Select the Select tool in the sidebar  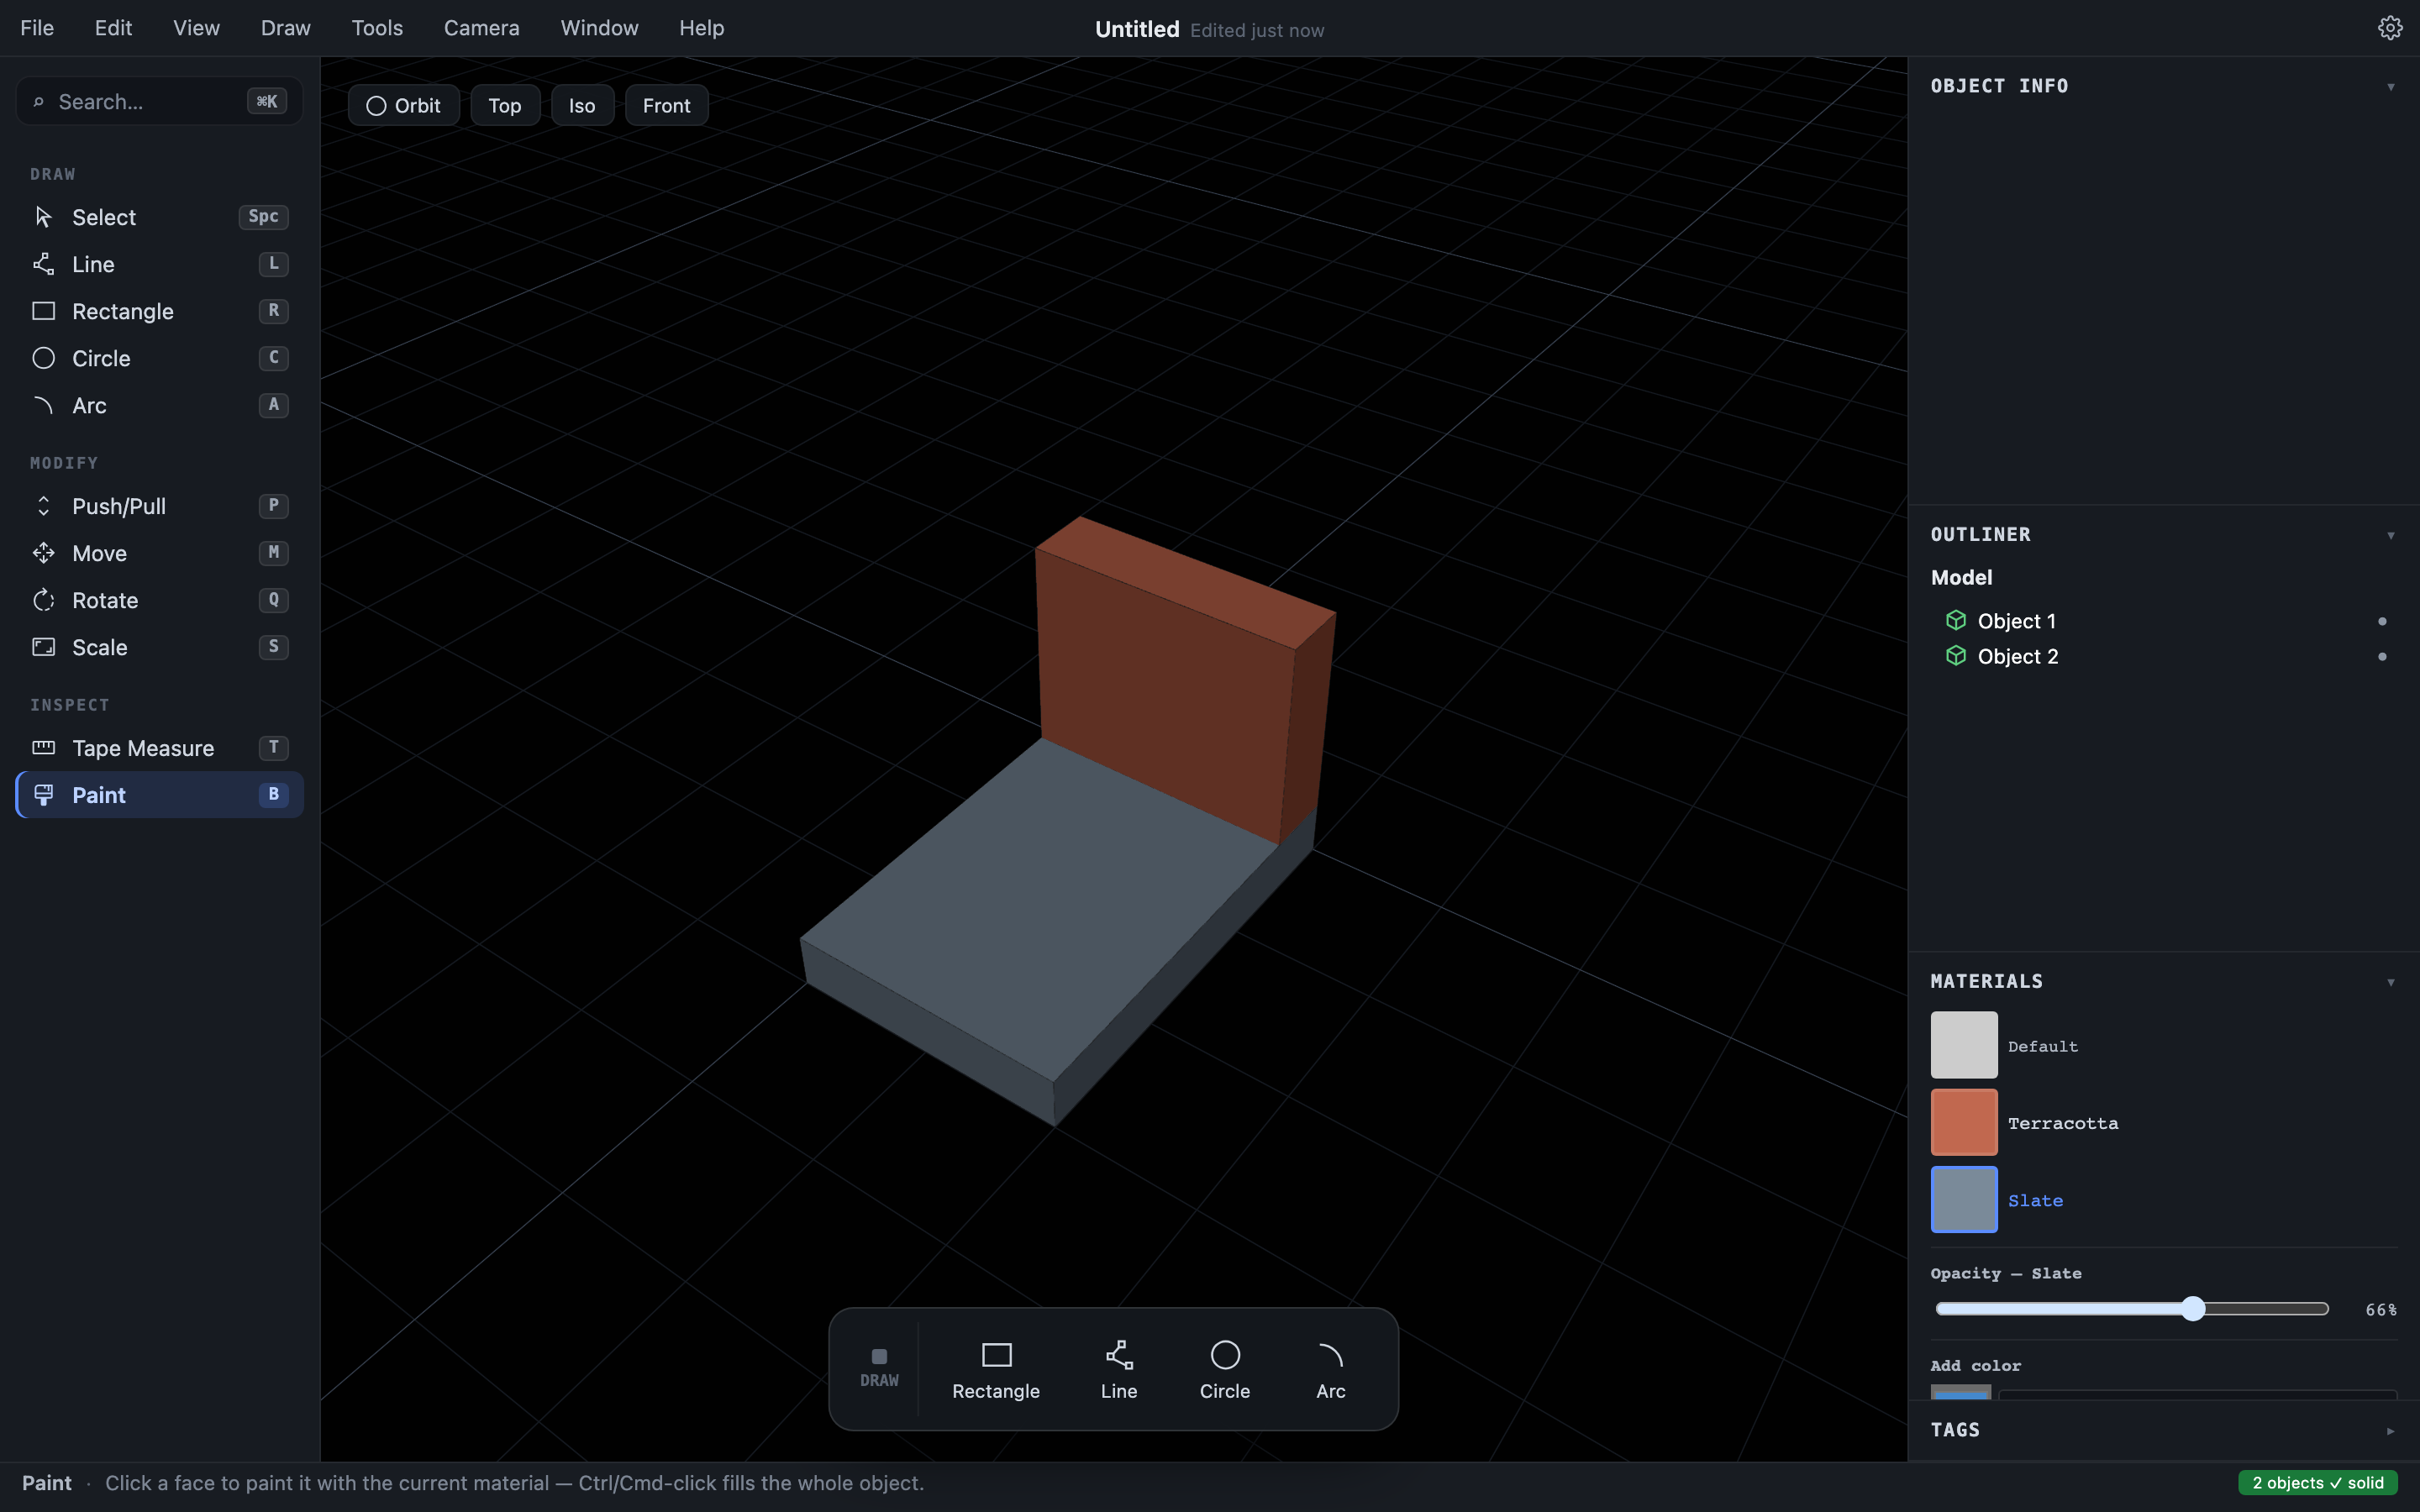(x=160, y=217)
